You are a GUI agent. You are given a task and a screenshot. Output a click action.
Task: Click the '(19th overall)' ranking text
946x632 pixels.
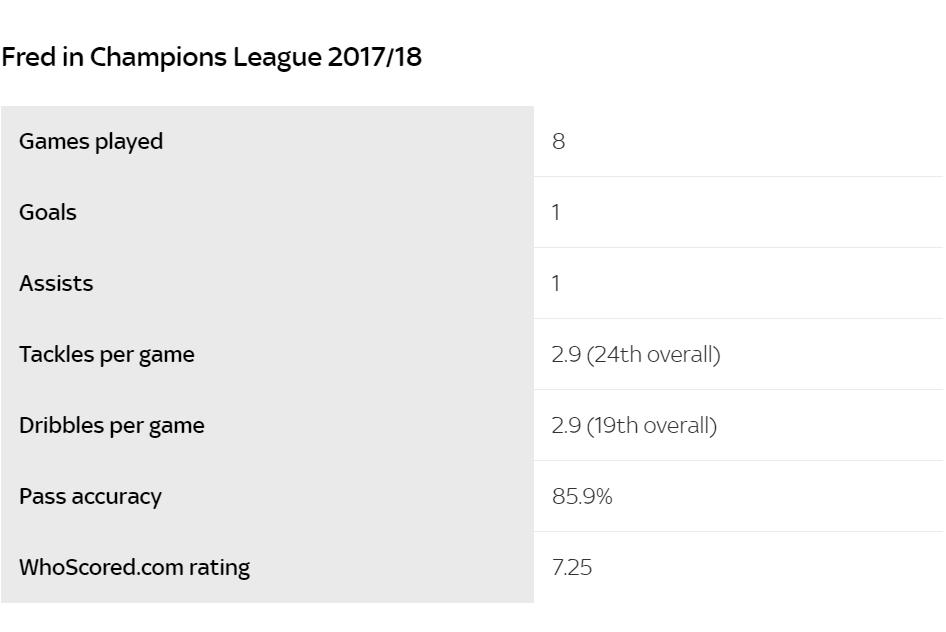pyautogui.click(x=652, y=426)
